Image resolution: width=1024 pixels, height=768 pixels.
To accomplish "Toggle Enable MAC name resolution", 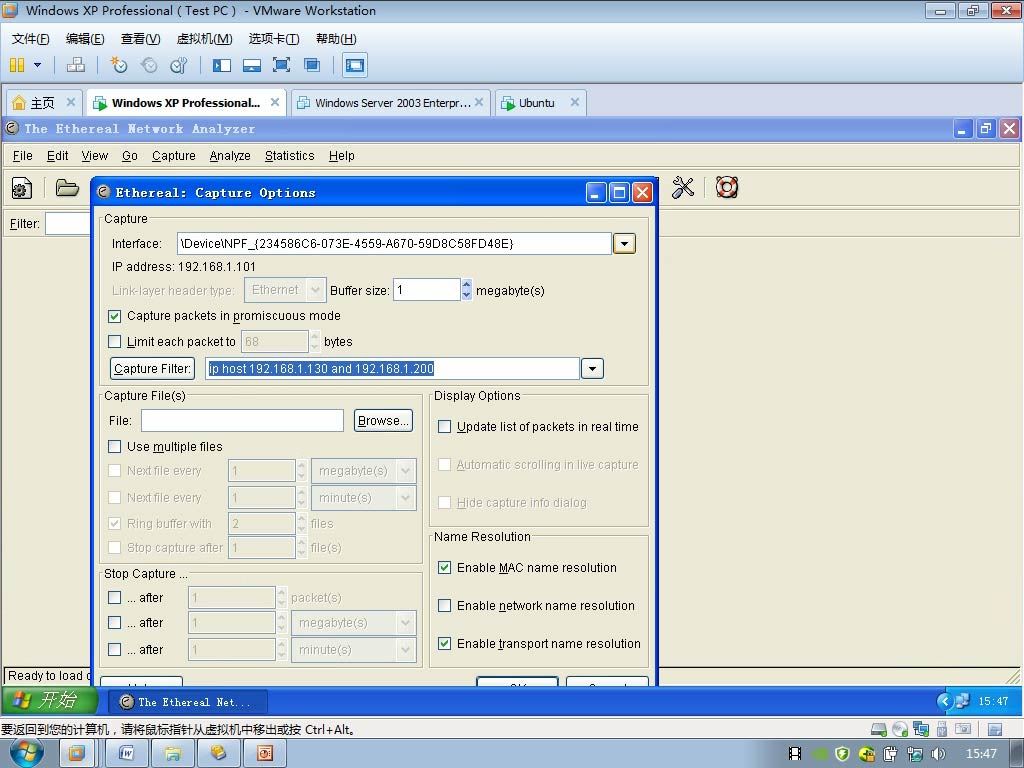I will tap(445, 568).
